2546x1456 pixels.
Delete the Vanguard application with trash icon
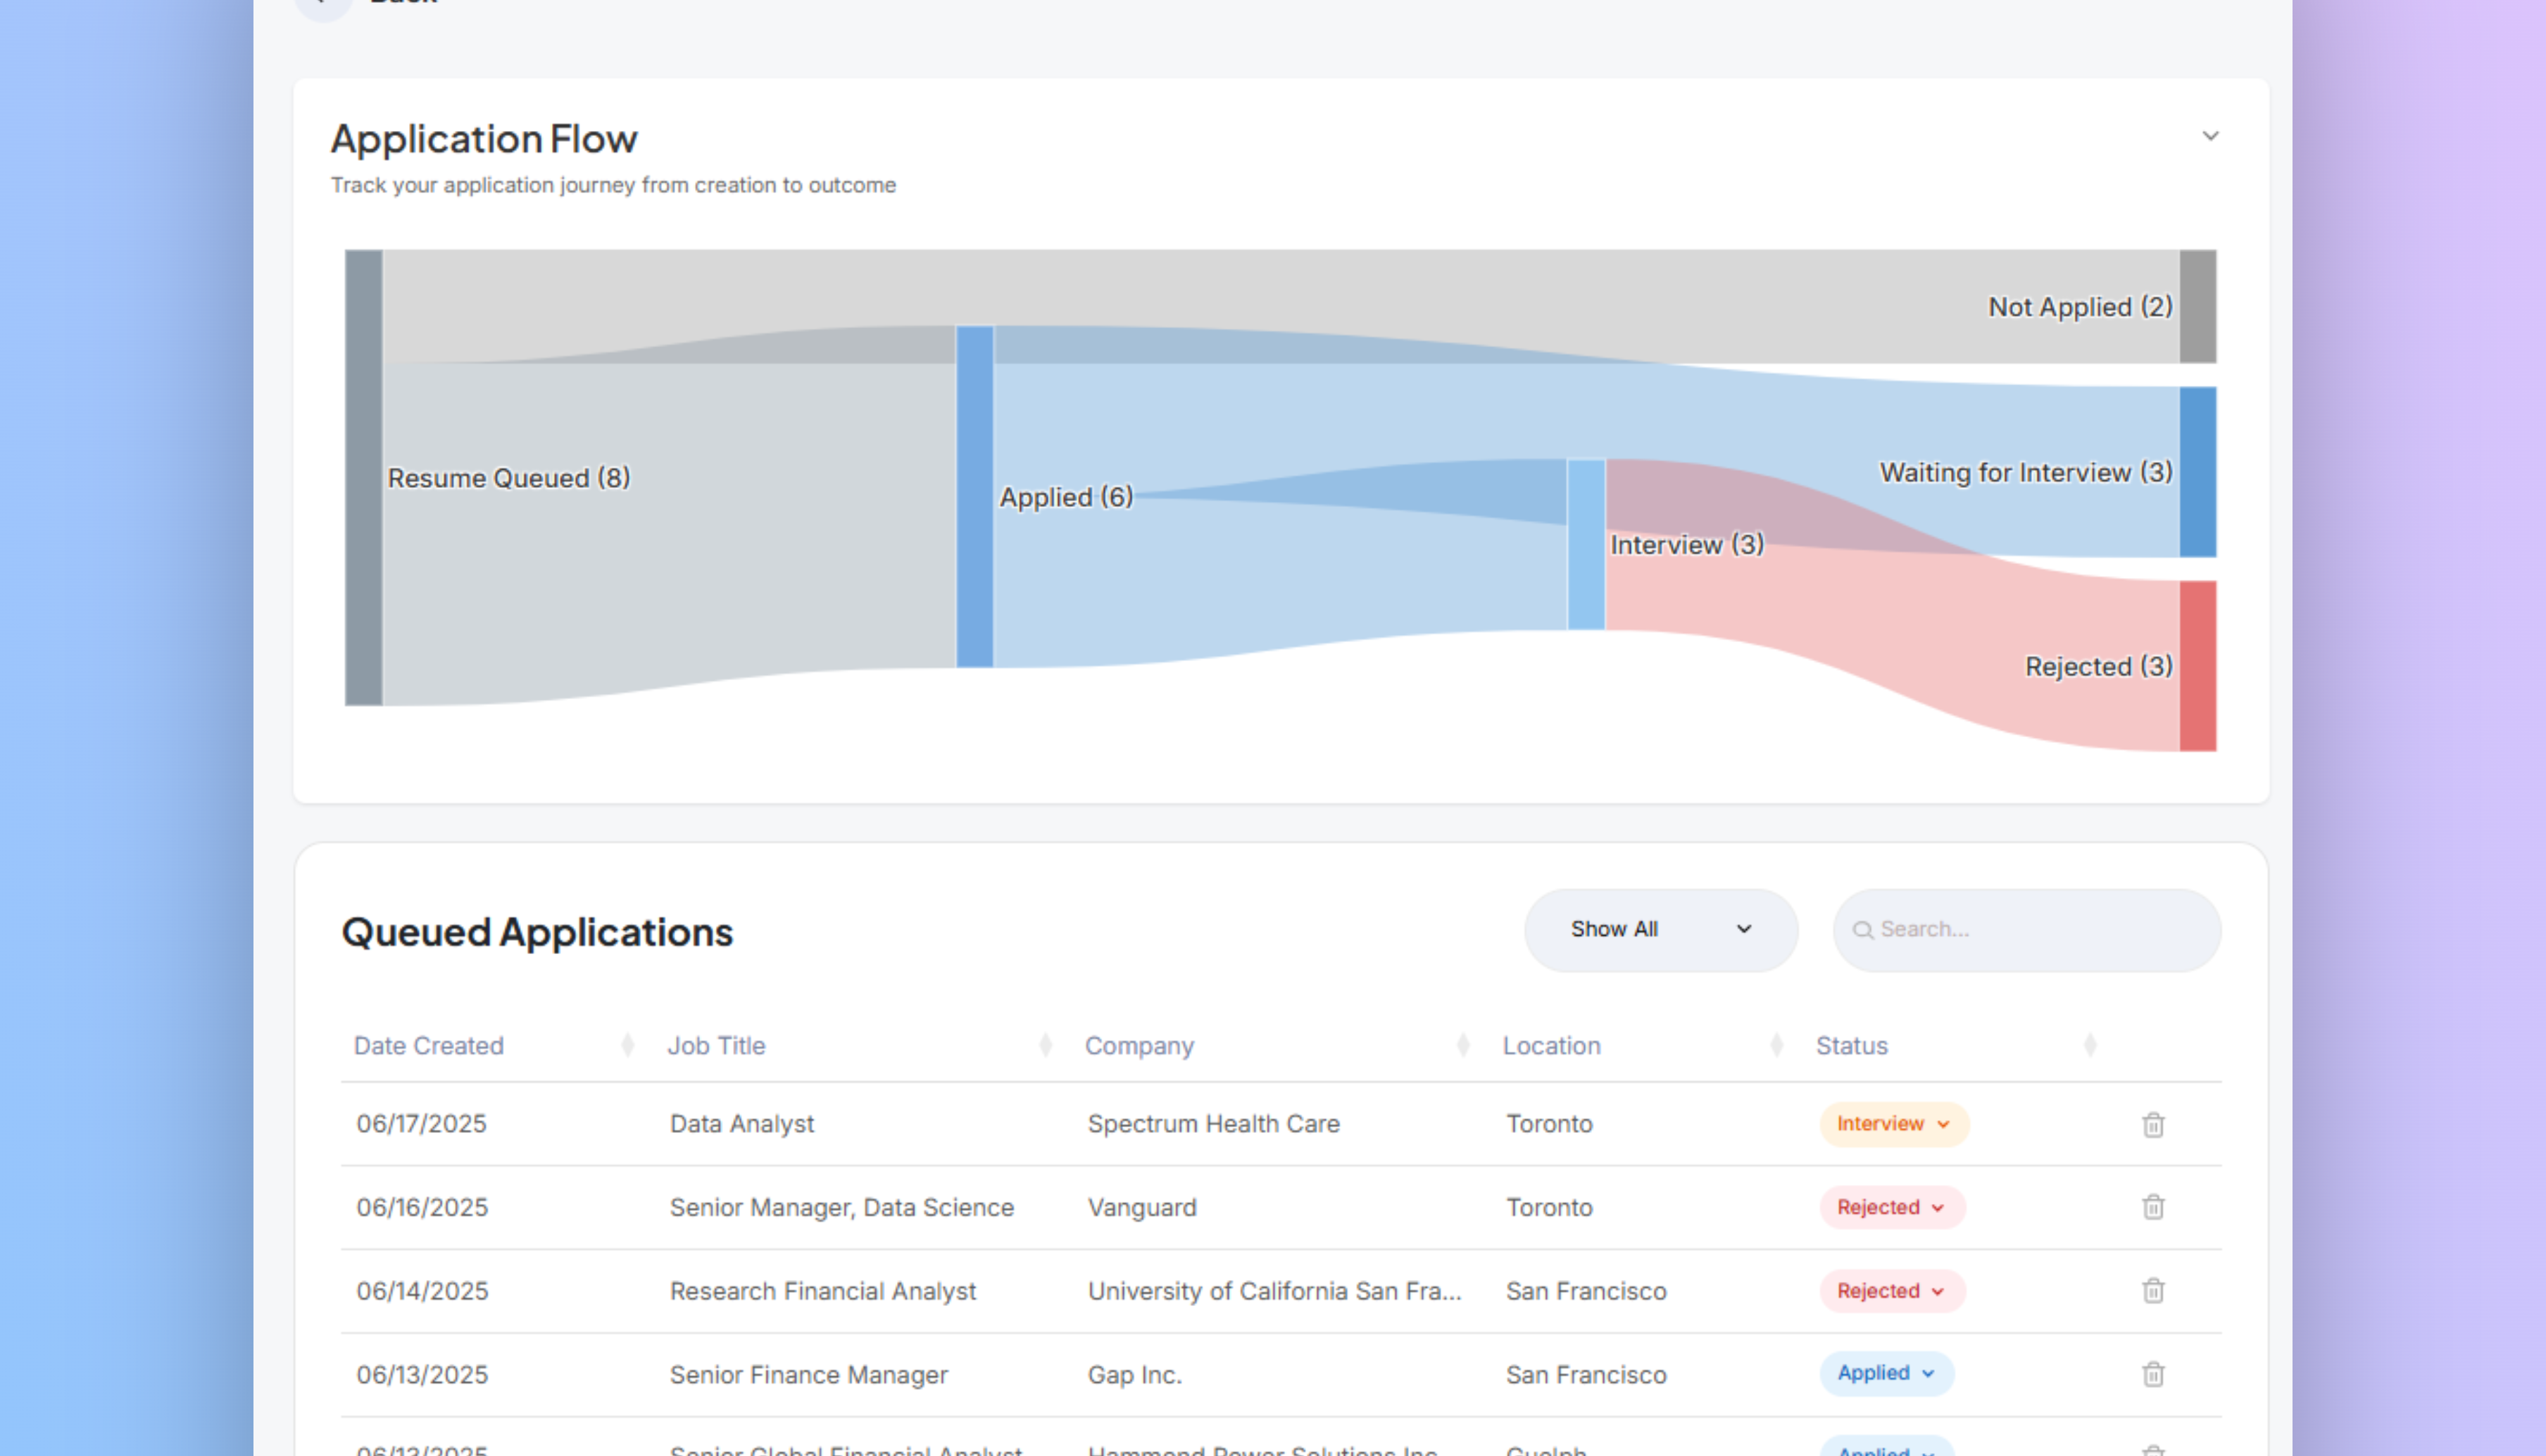(x=2153, y=1207)
